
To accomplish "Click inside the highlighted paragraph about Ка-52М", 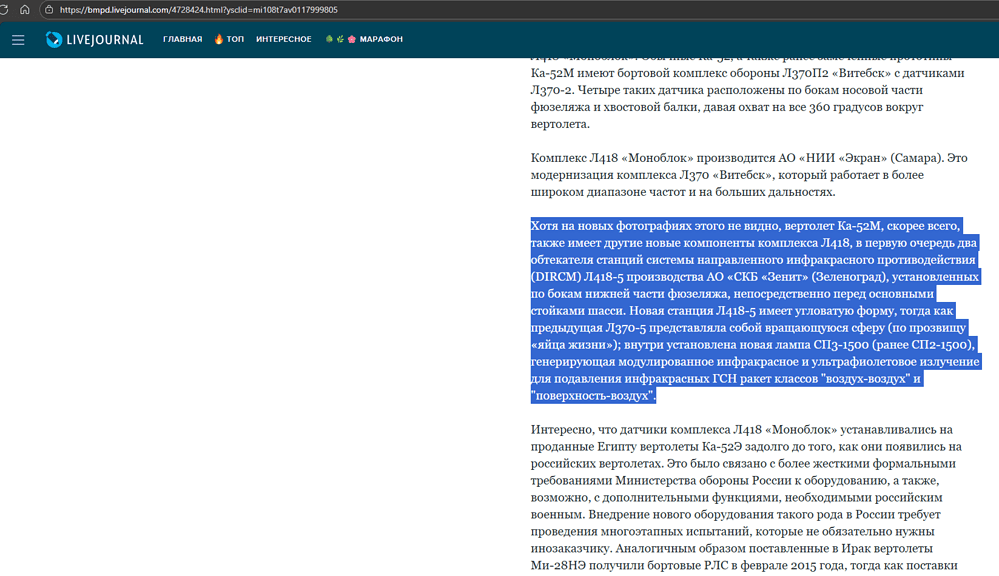I will (750, 311).
